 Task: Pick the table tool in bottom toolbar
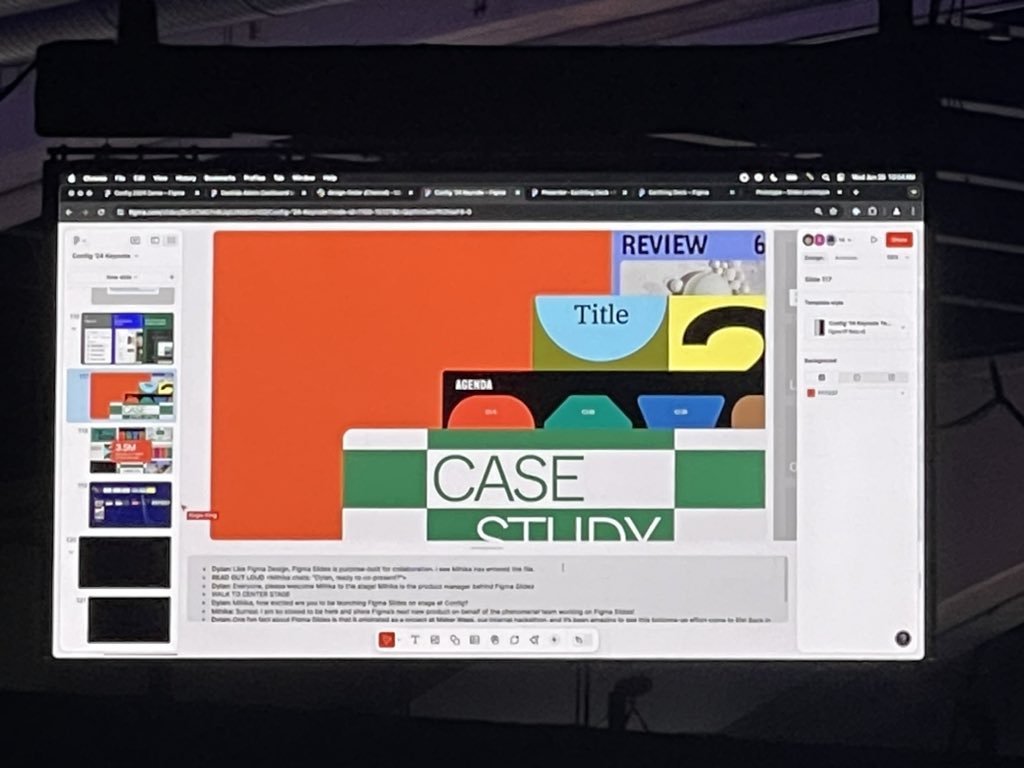[x=475, y=640]
